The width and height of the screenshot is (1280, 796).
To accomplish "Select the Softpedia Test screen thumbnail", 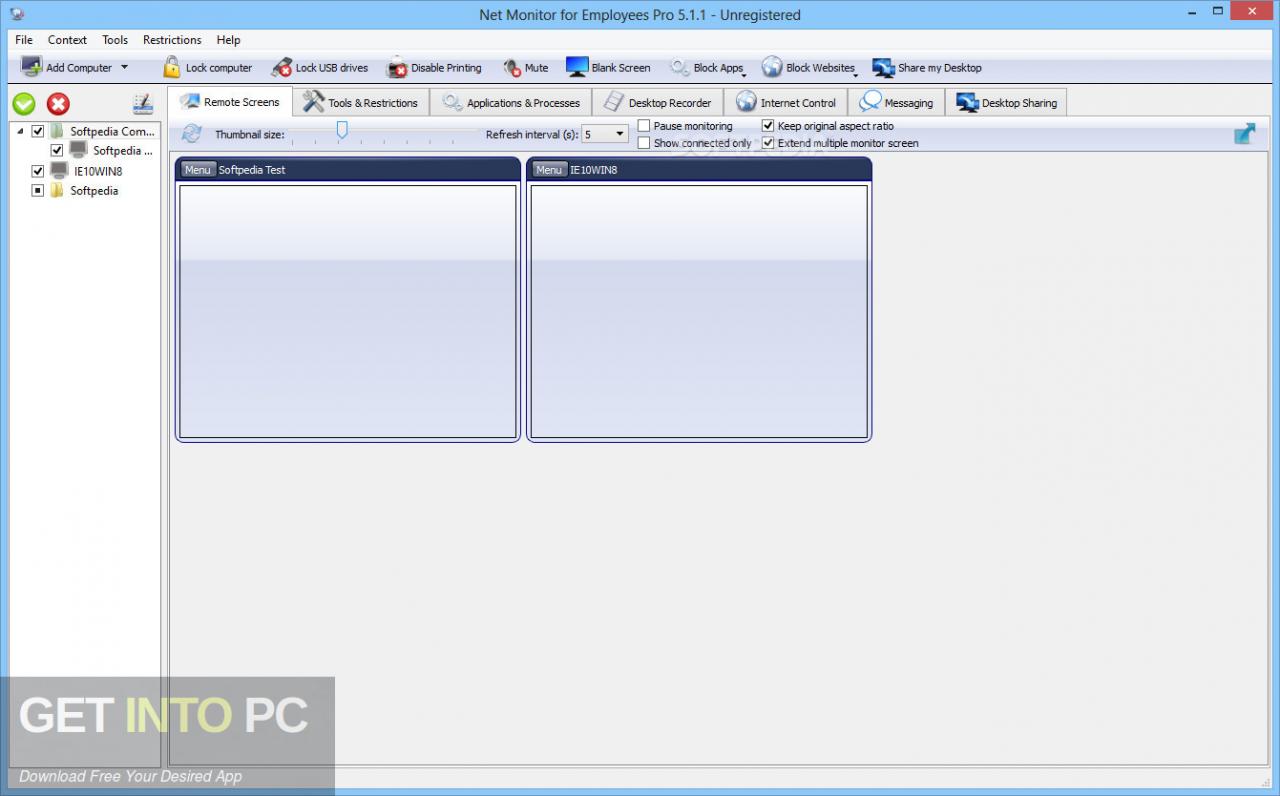I will click(348, 311).
